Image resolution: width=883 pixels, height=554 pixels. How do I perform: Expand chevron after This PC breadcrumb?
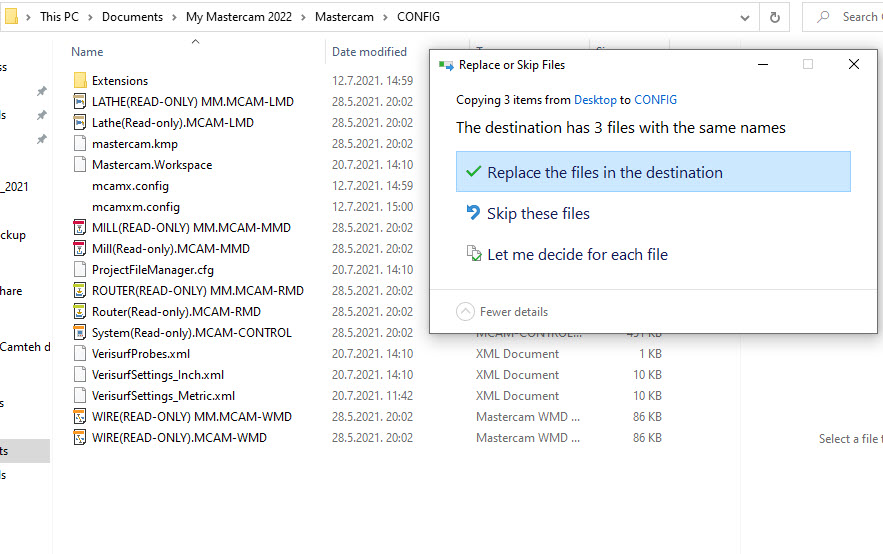(90, 17)
